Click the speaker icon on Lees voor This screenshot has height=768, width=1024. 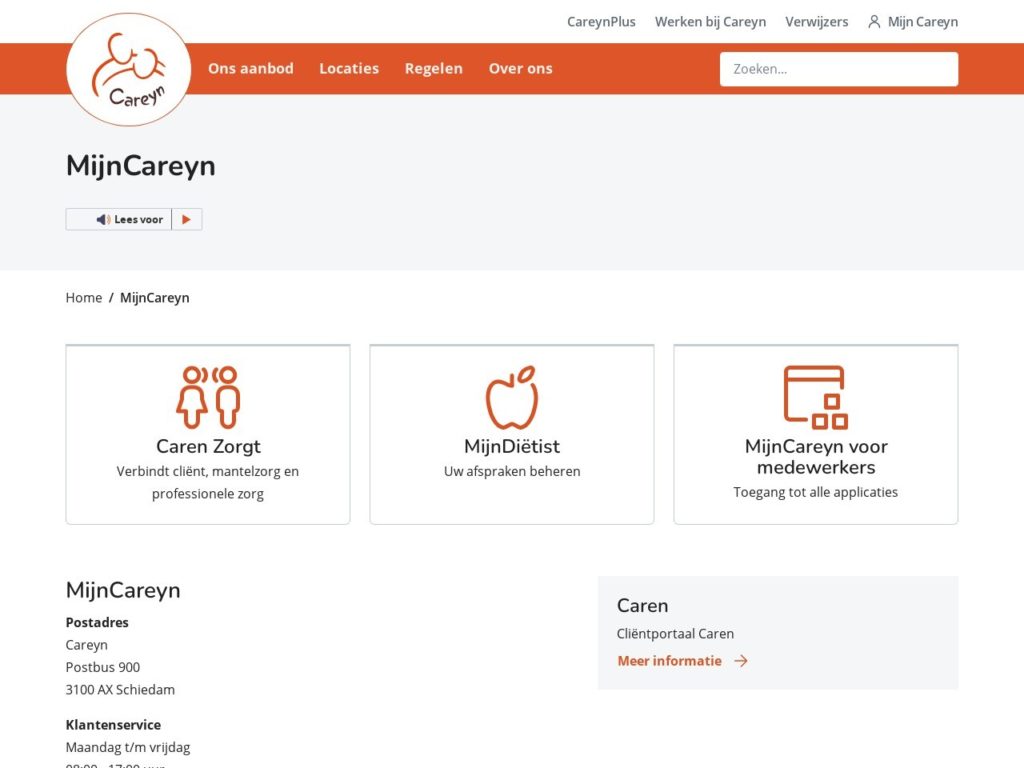tap(105, 219)
